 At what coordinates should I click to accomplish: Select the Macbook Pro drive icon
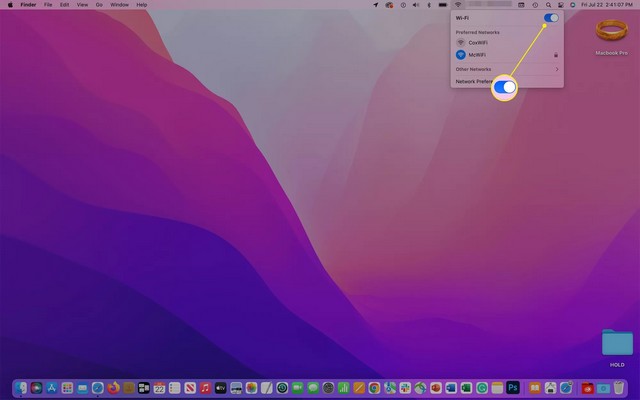(x=610, y=32)
